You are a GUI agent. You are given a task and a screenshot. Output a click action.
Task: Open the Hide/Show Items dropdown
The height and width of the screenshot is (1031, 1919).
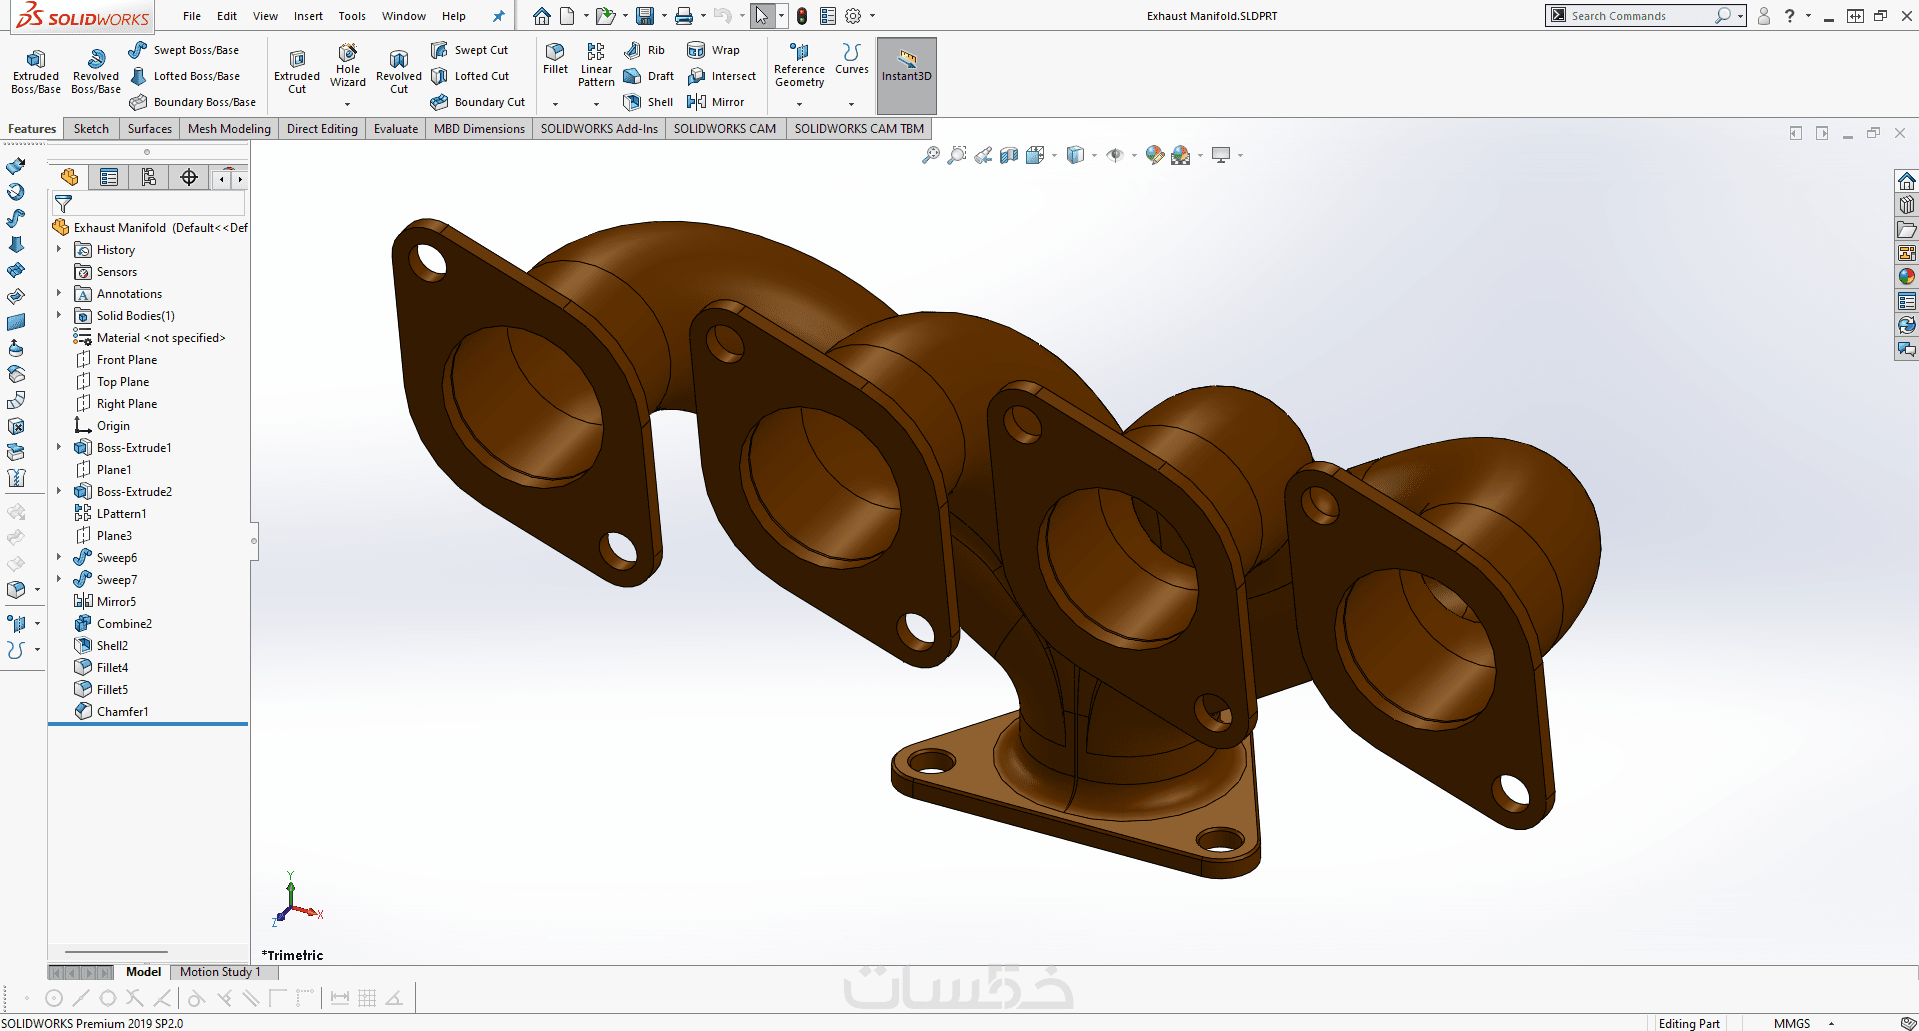[1134, 155]
